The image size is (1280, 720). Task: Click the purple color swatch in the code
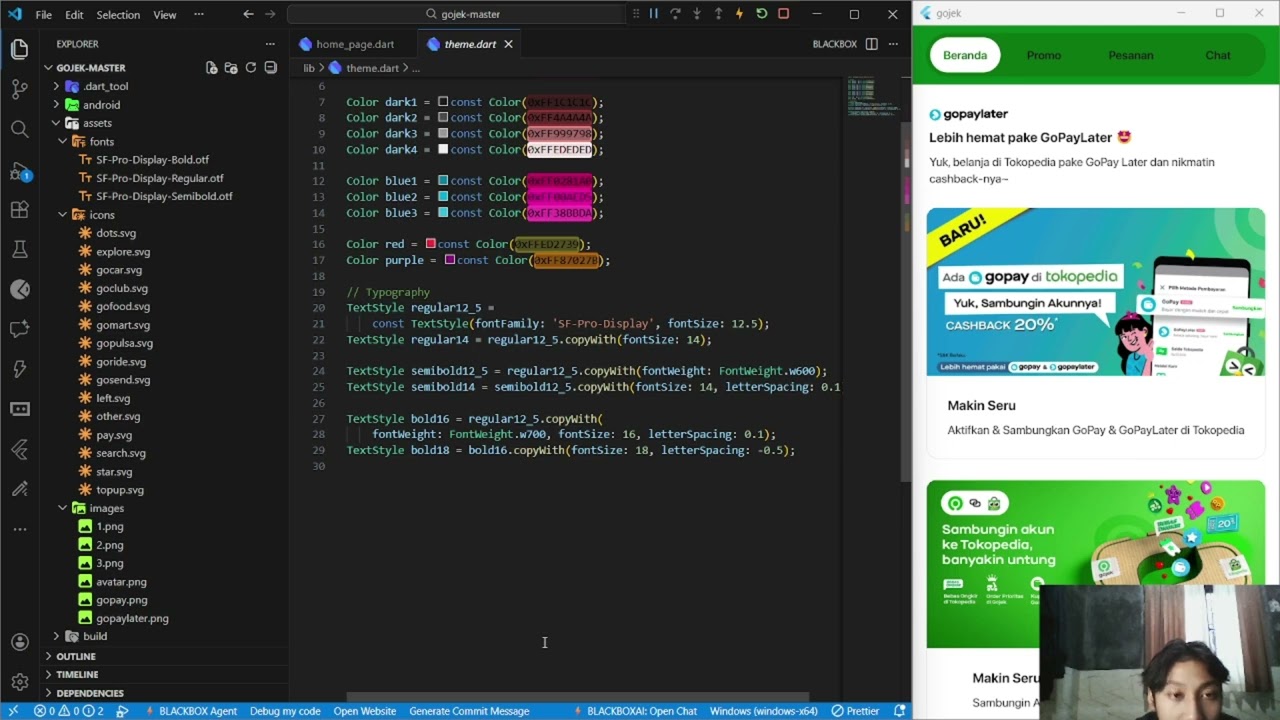[450, 260]
